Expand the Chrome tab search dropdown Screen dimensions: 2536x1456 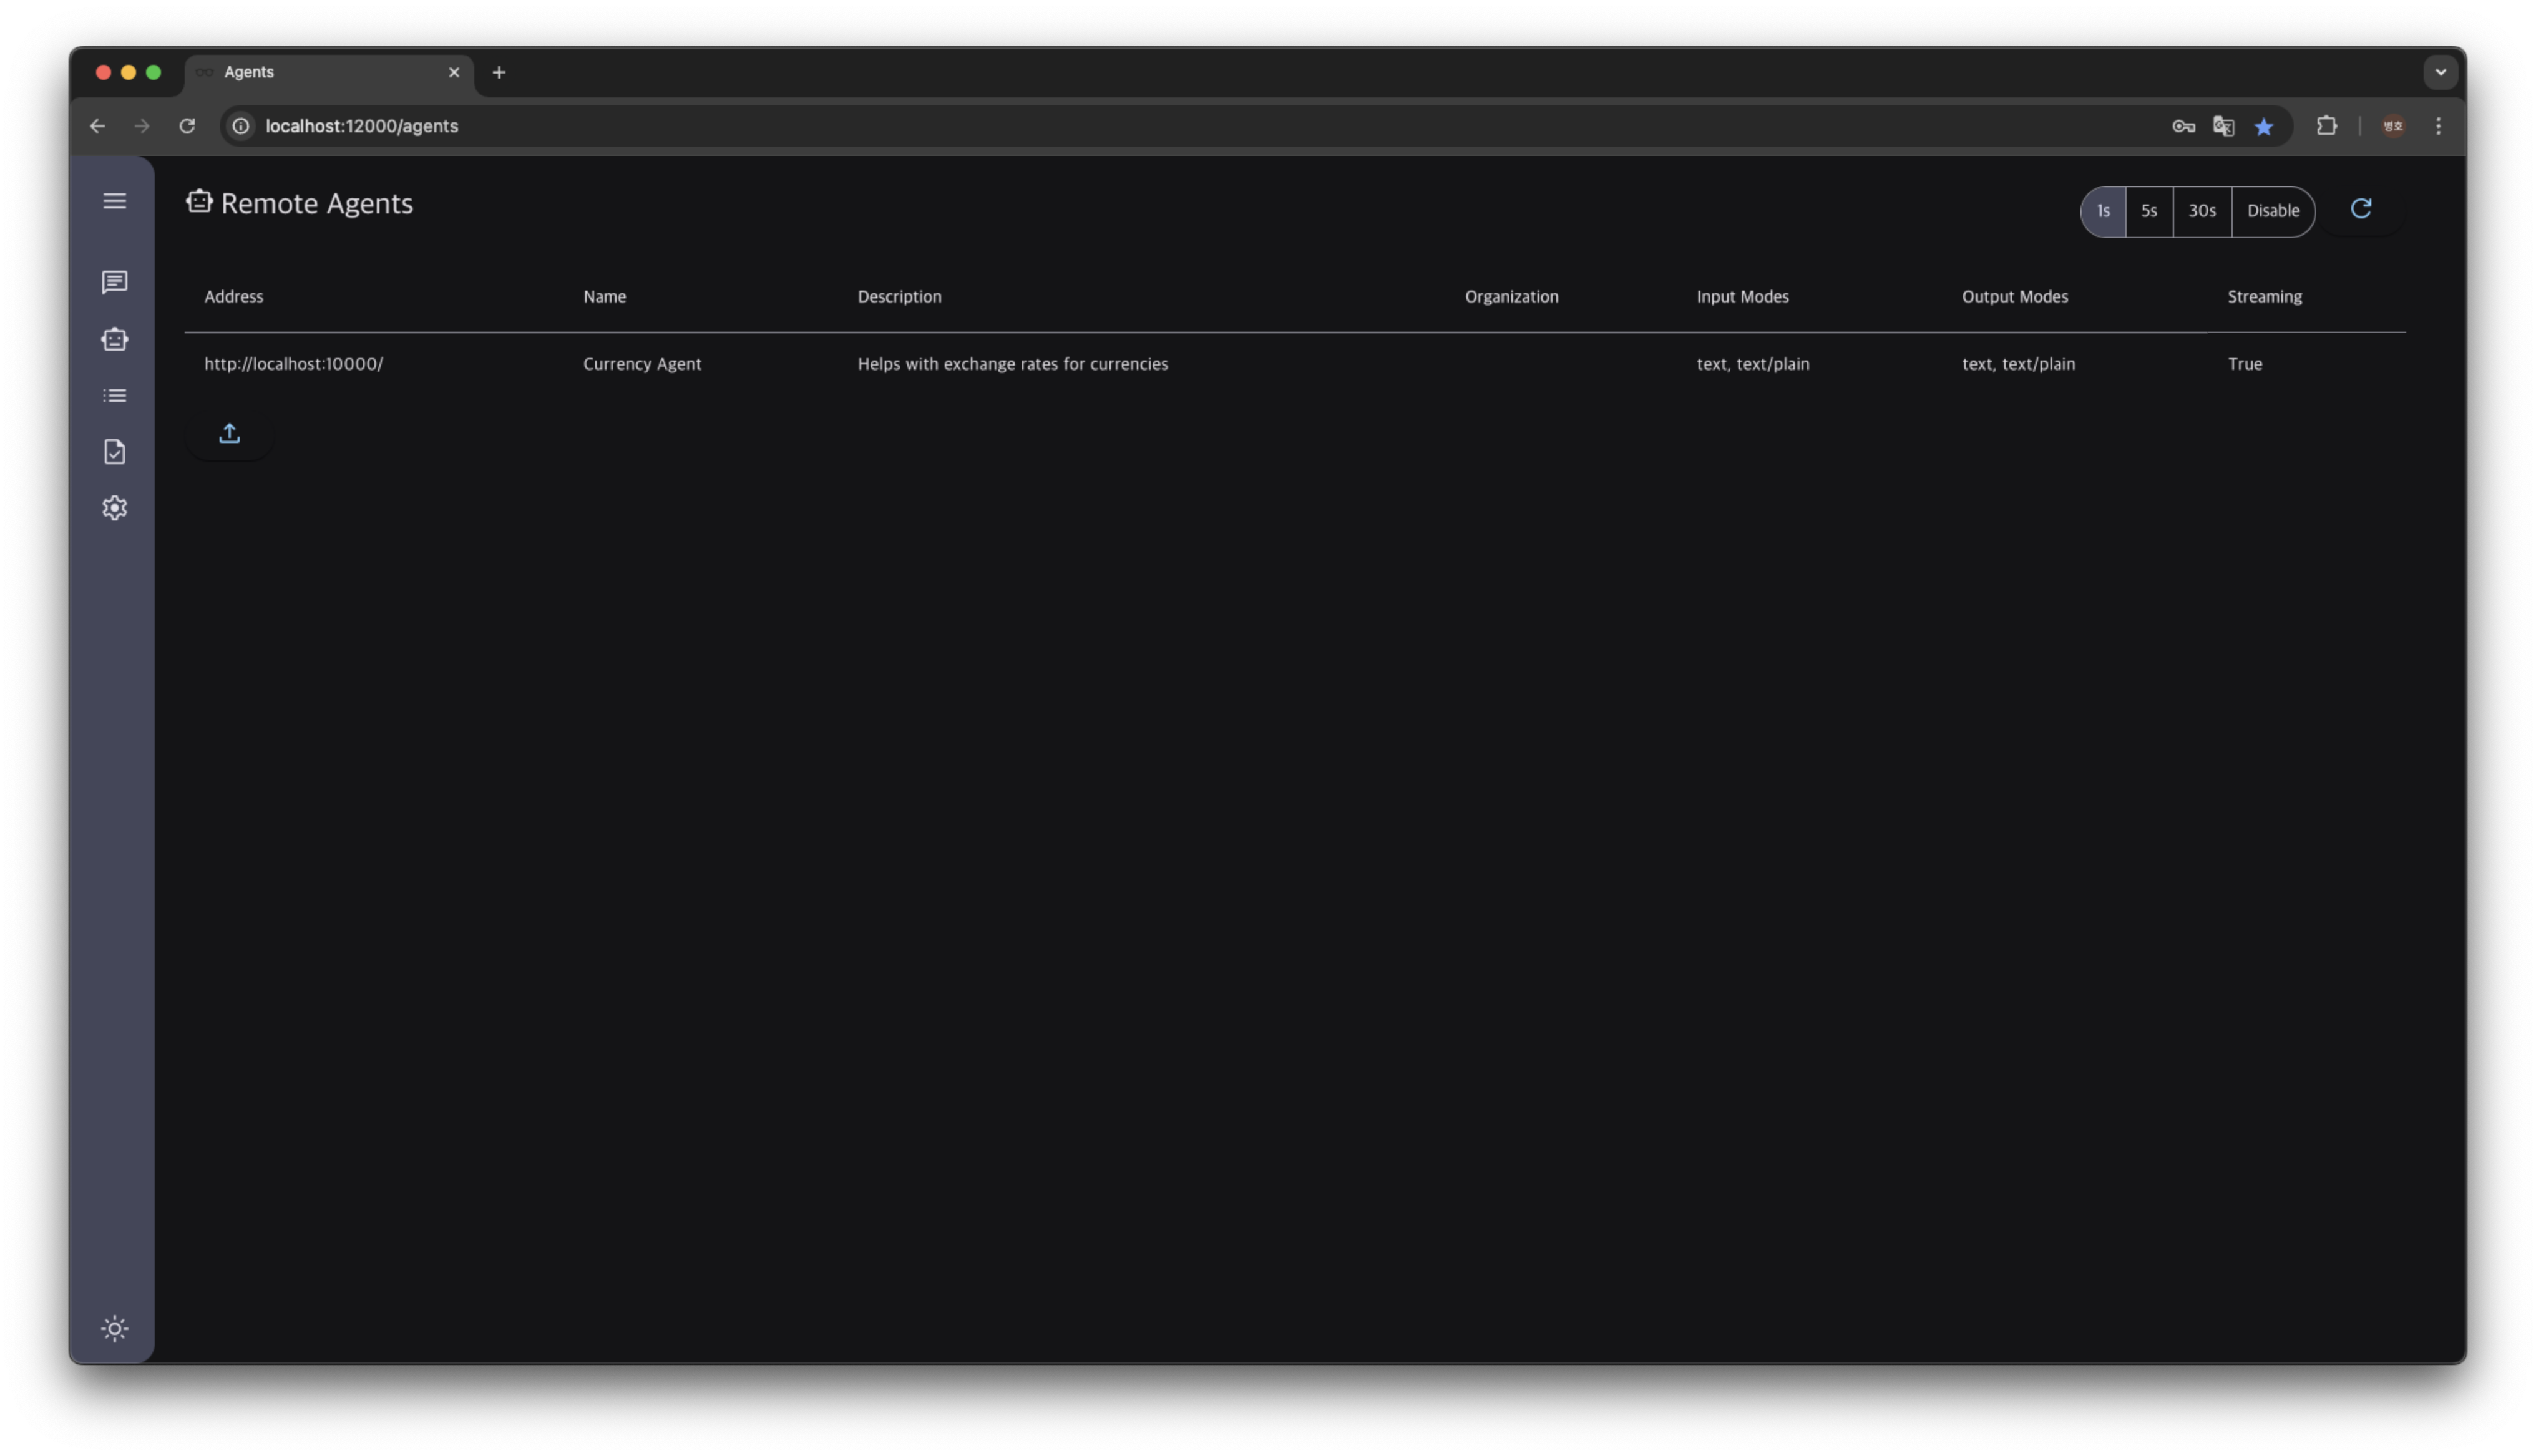click(x=2440, y=72)
